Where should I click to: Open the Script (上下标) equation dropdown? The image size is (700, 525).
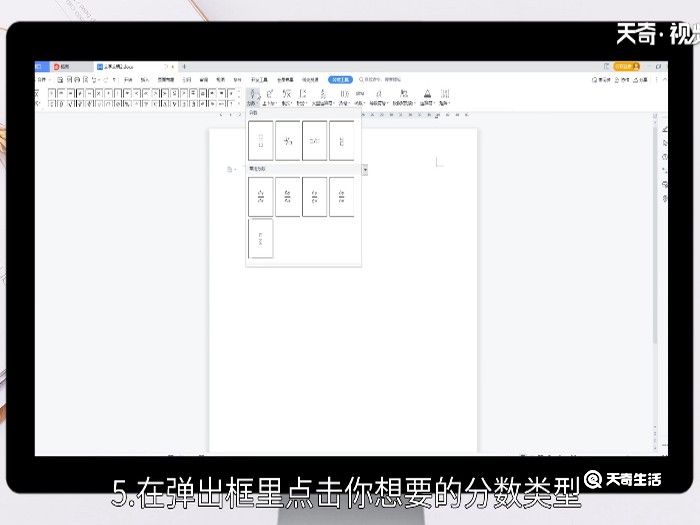[x=270, y=97]
